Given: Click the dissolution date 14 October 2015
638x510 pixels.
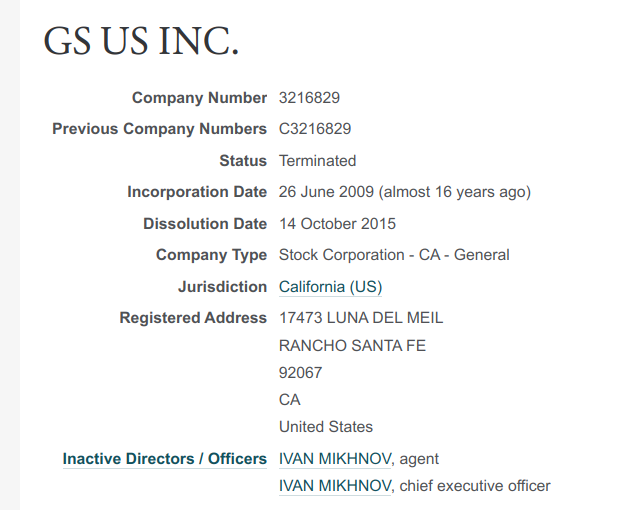Looking at the screenshot, I should 337,224.
